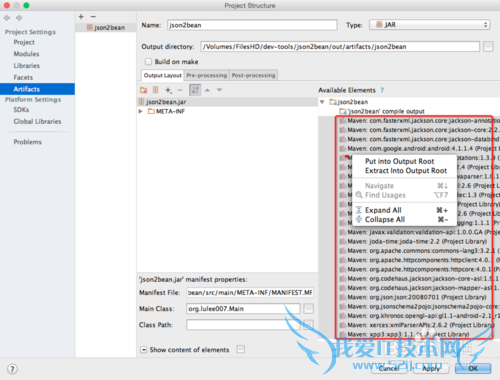Toggle Show content of elements checkbox
The width and height of the screenshot is (500, 380).
(x=144, y=350)
